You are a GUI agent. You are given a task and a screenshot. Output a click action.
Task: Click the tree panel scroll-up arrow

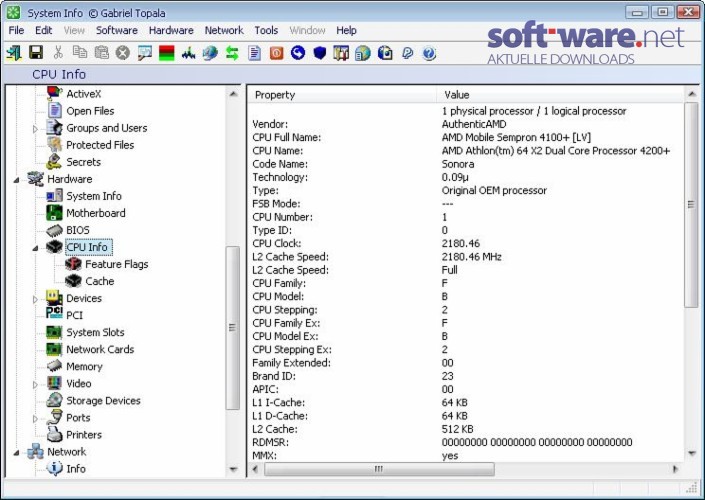(233, 94)
